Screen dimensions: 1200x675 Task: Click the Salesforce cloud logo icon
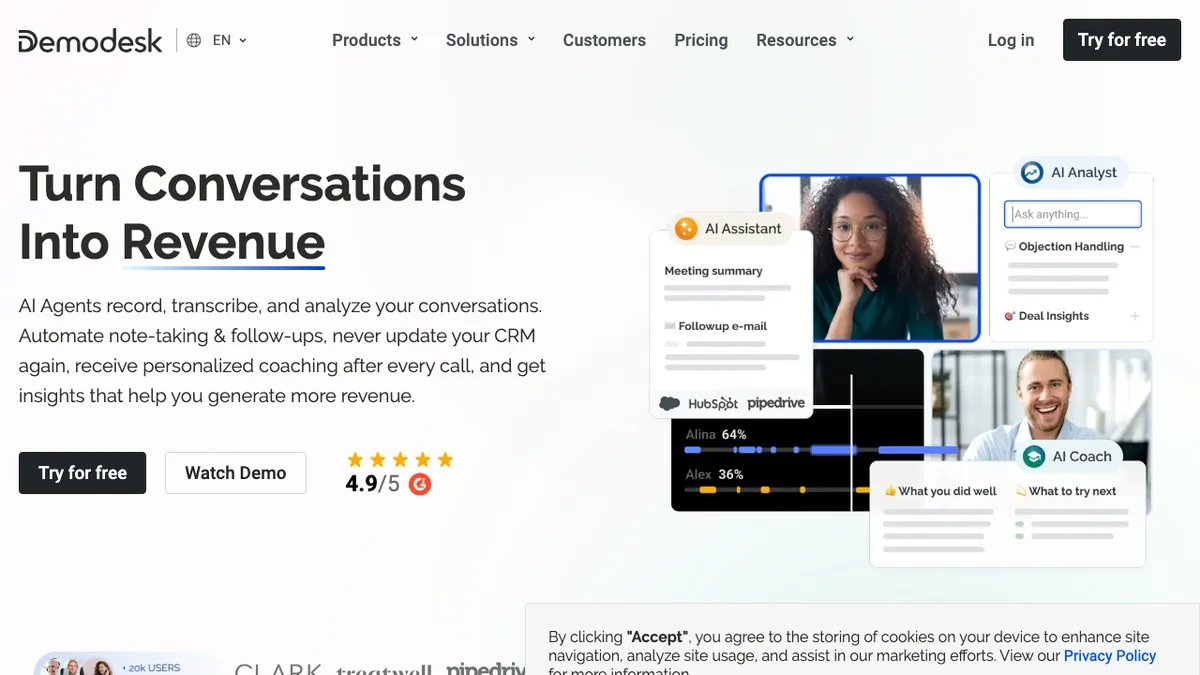670,403
